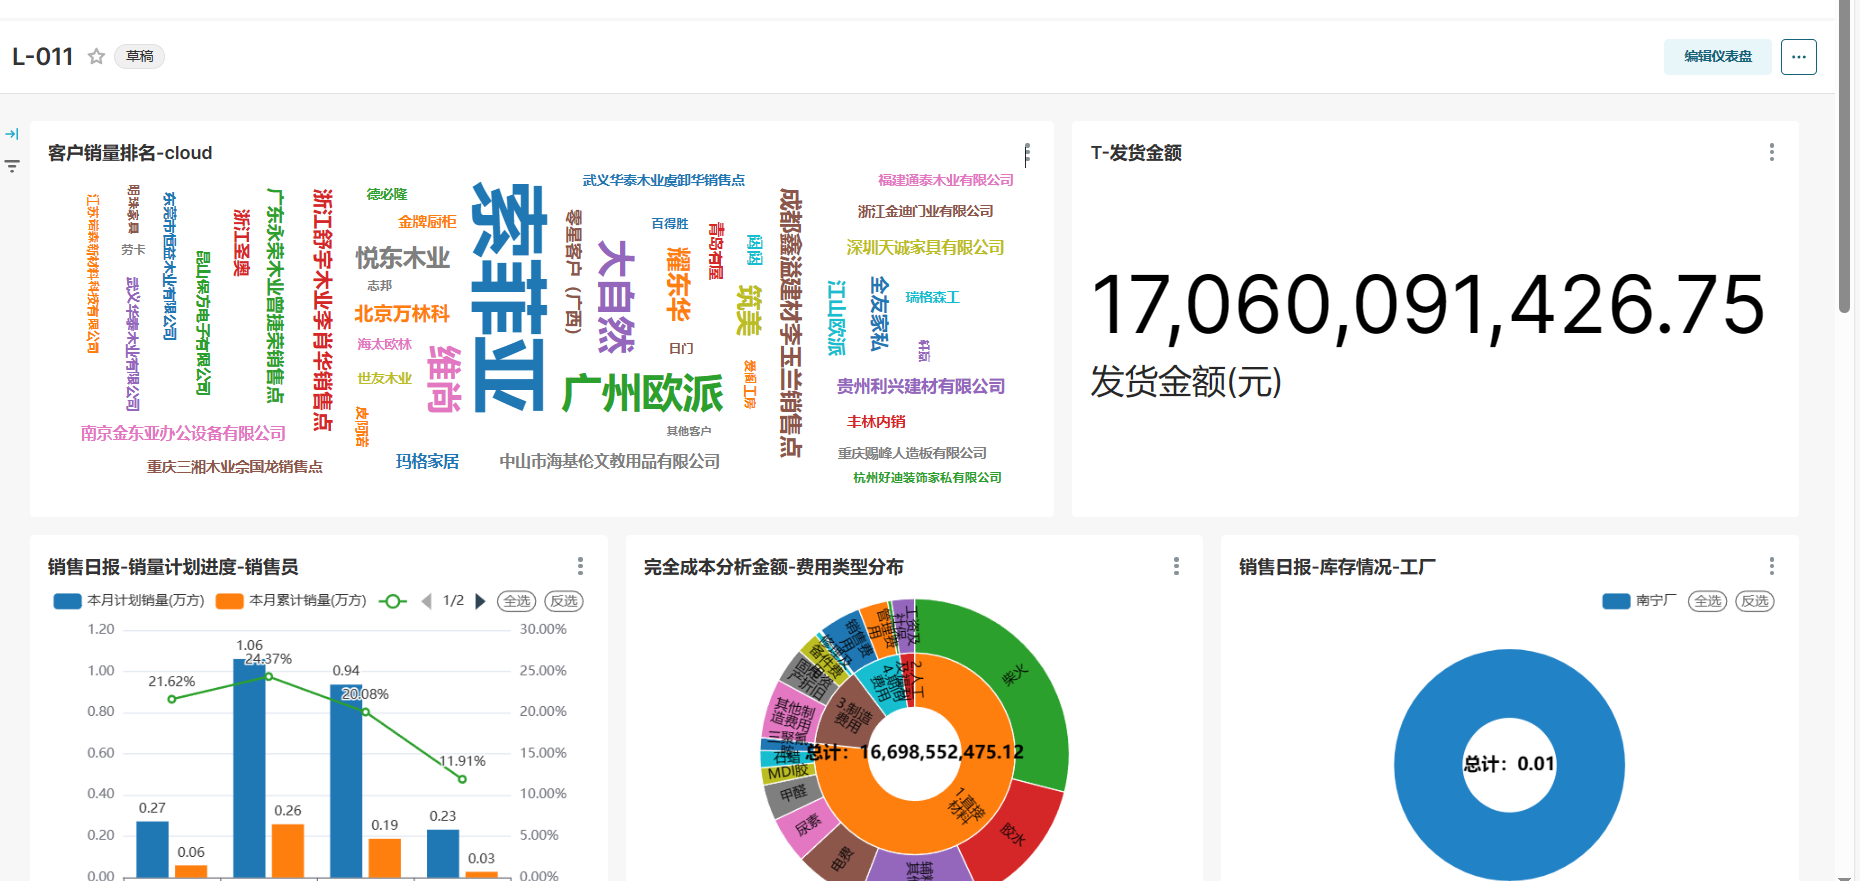The width and height of the screenshot is (1860, 881).
Task: Click 反选 in the inventory chart legend
Action: point(1755,601)
